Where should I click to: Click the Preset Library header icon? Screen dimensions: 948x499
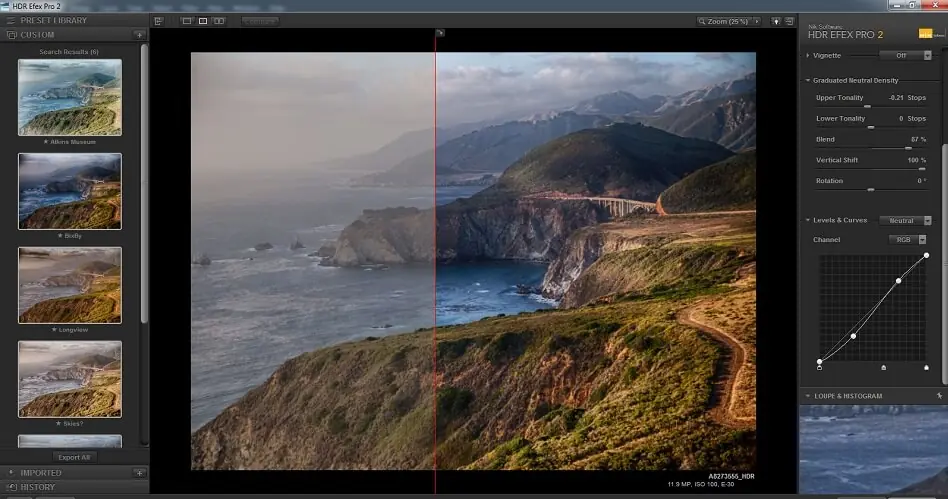pos(10,21)
